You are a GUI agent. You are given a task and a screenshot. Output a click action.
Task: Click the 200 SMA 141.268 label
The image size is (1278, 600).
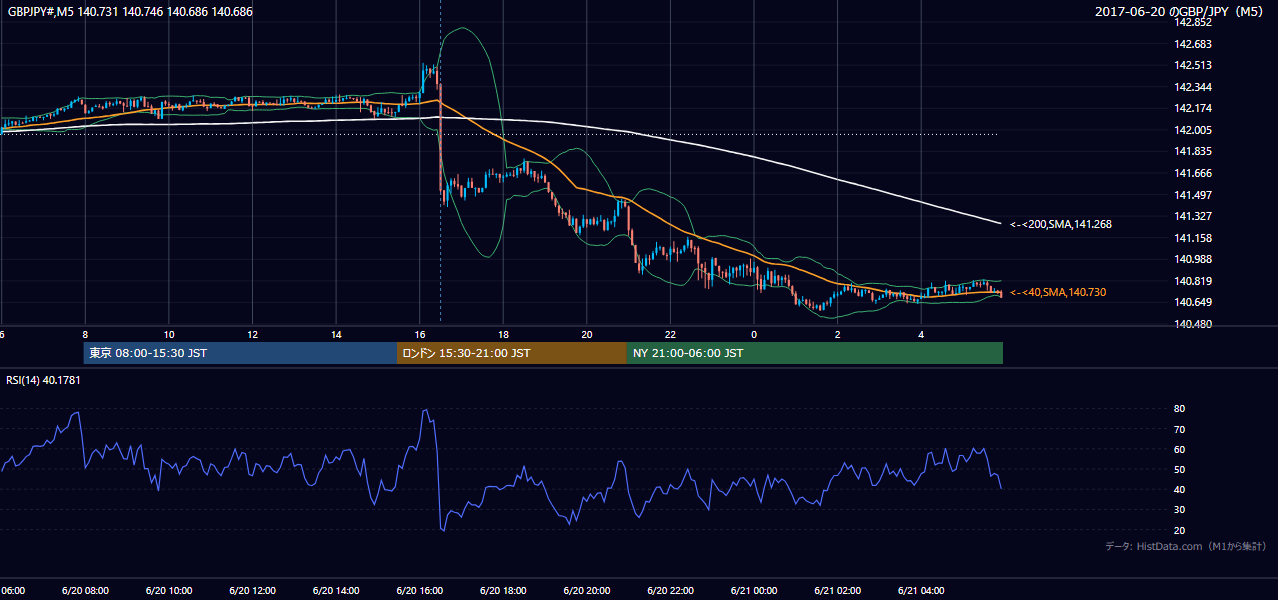point(1061,225)
